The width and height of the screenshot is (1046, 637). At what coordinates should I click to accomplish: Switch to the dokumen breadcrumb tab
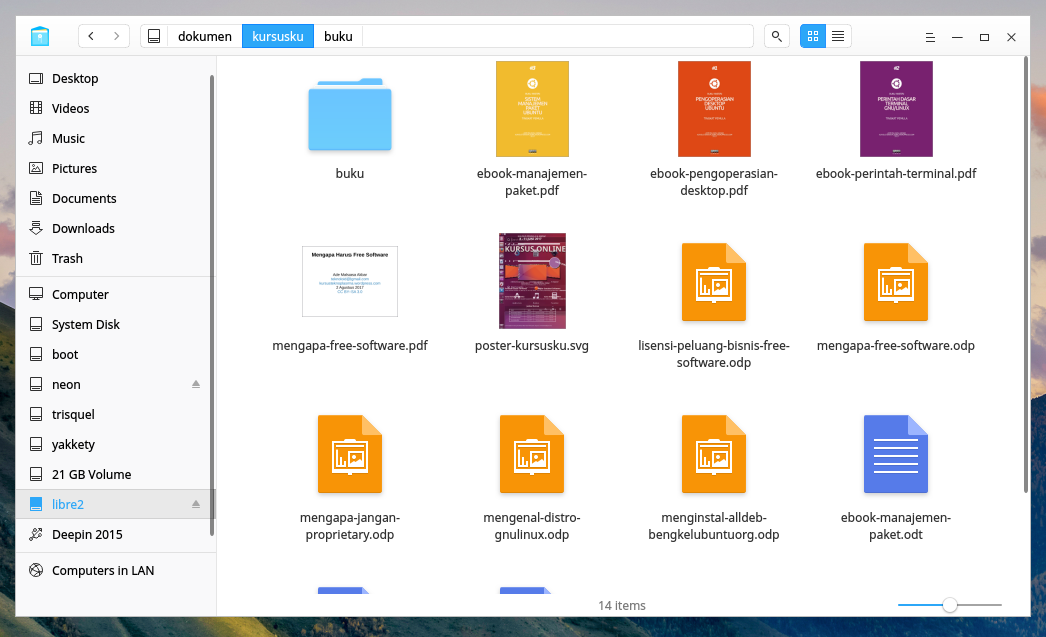pos(205,36)
